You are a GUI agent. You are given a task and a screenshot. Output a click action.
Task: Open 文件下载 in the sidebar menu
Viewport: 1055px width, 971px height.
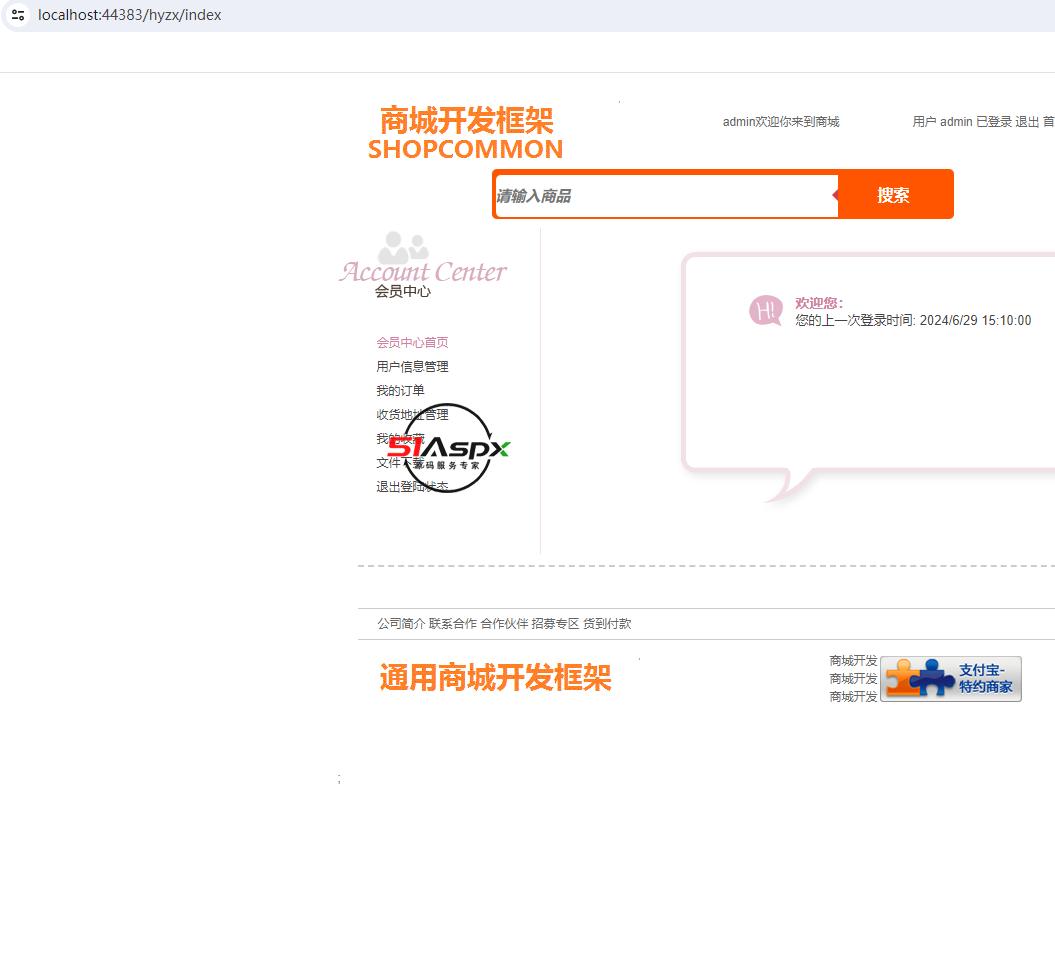coord(400,463)
